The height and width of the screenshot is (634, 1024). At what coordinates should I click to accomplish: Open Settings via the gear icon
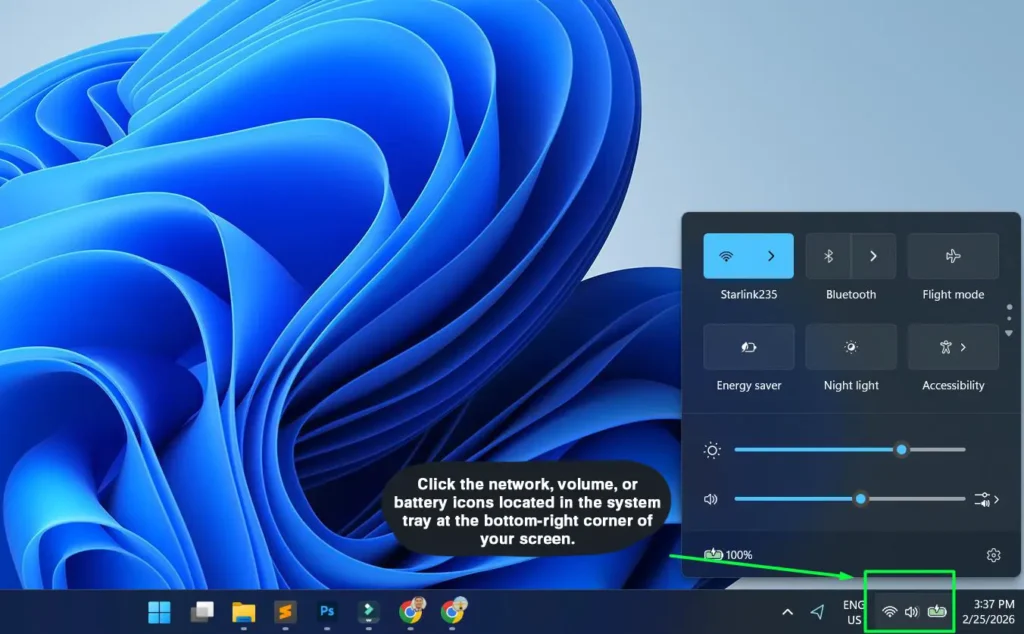(995, 555)
